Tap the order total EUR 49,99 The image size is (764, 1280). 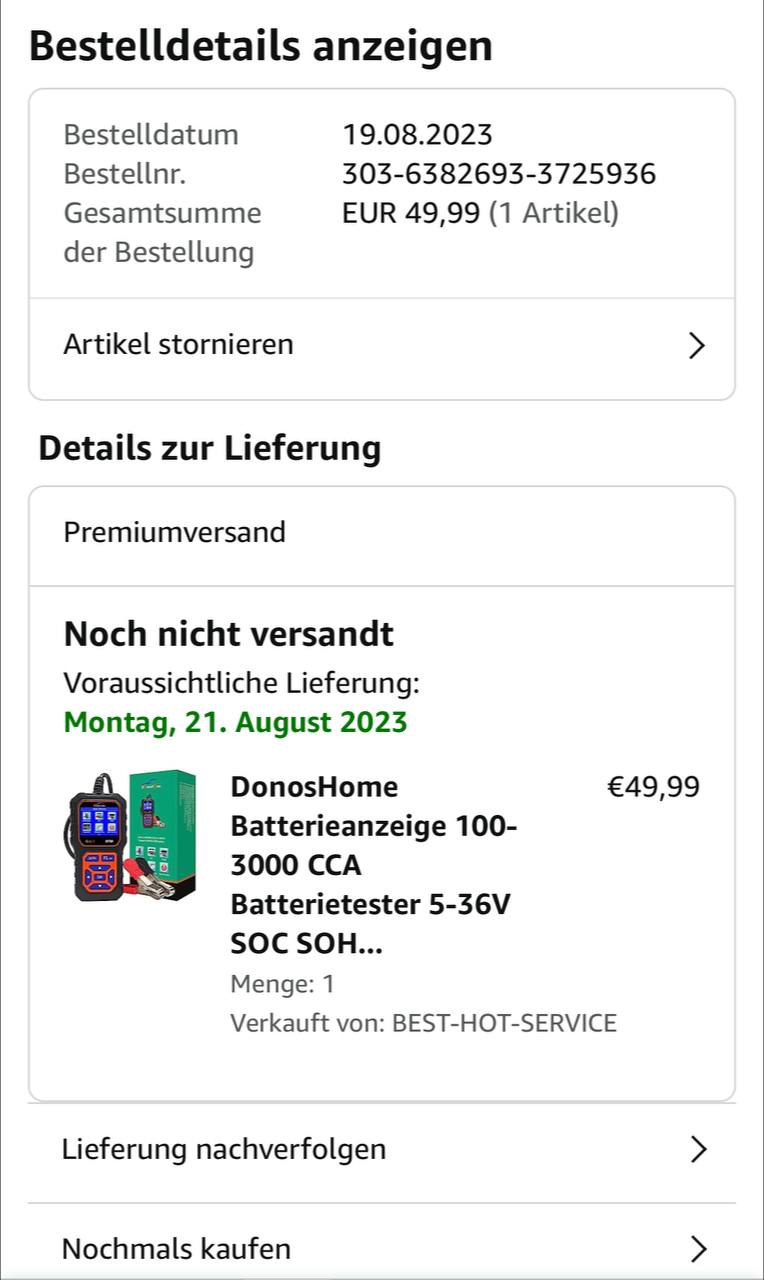point(411,213)
